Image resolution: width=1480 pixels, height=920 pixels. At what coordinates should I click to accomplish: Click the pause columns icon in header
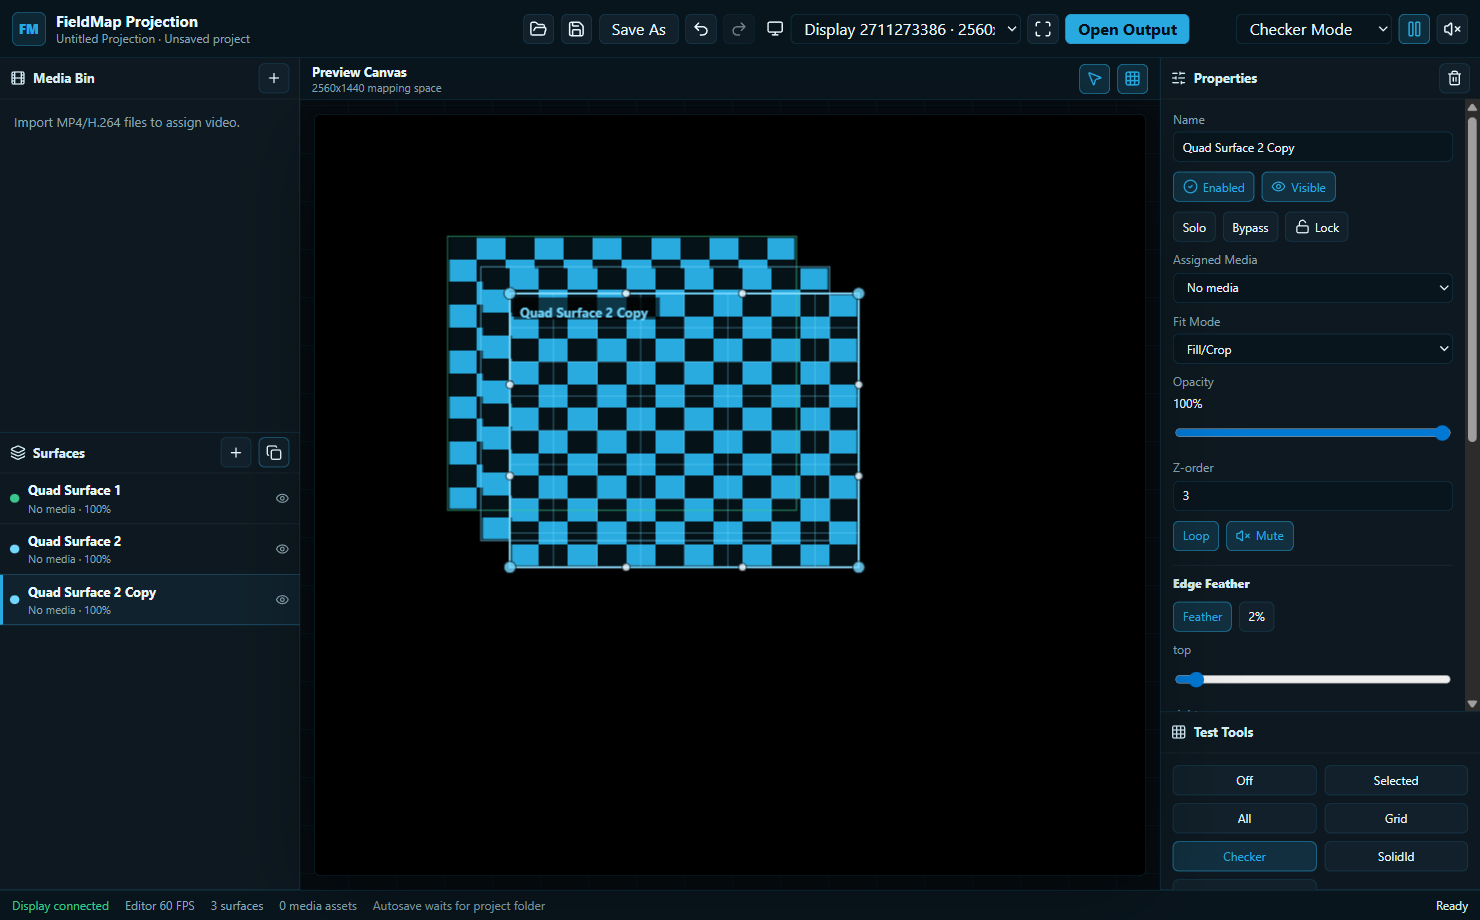pos(1414,29)
